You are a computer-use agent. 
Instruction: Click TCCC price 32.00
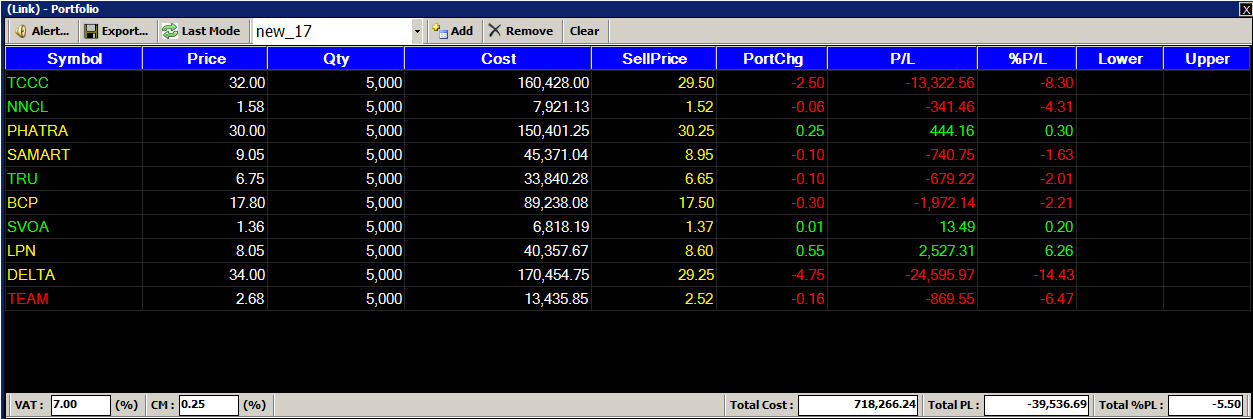tap(247, 83)
